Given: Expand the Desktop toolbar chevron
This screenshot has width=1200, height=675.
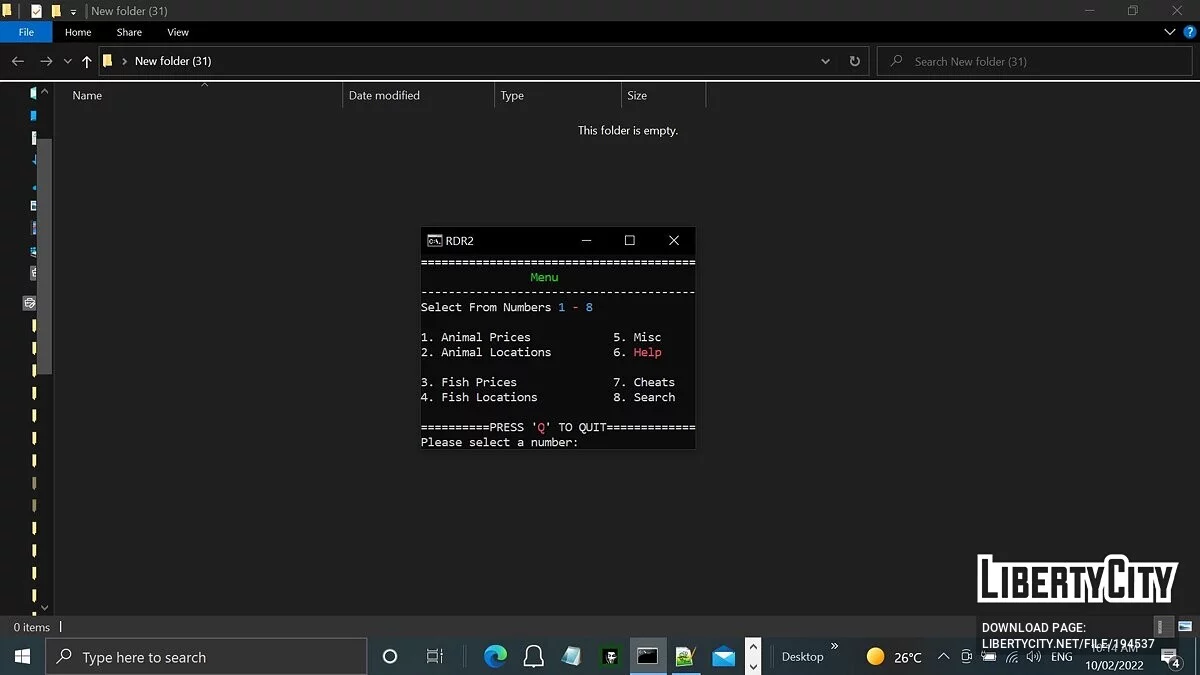Looking at the screenshot, I should pos(833,647).
